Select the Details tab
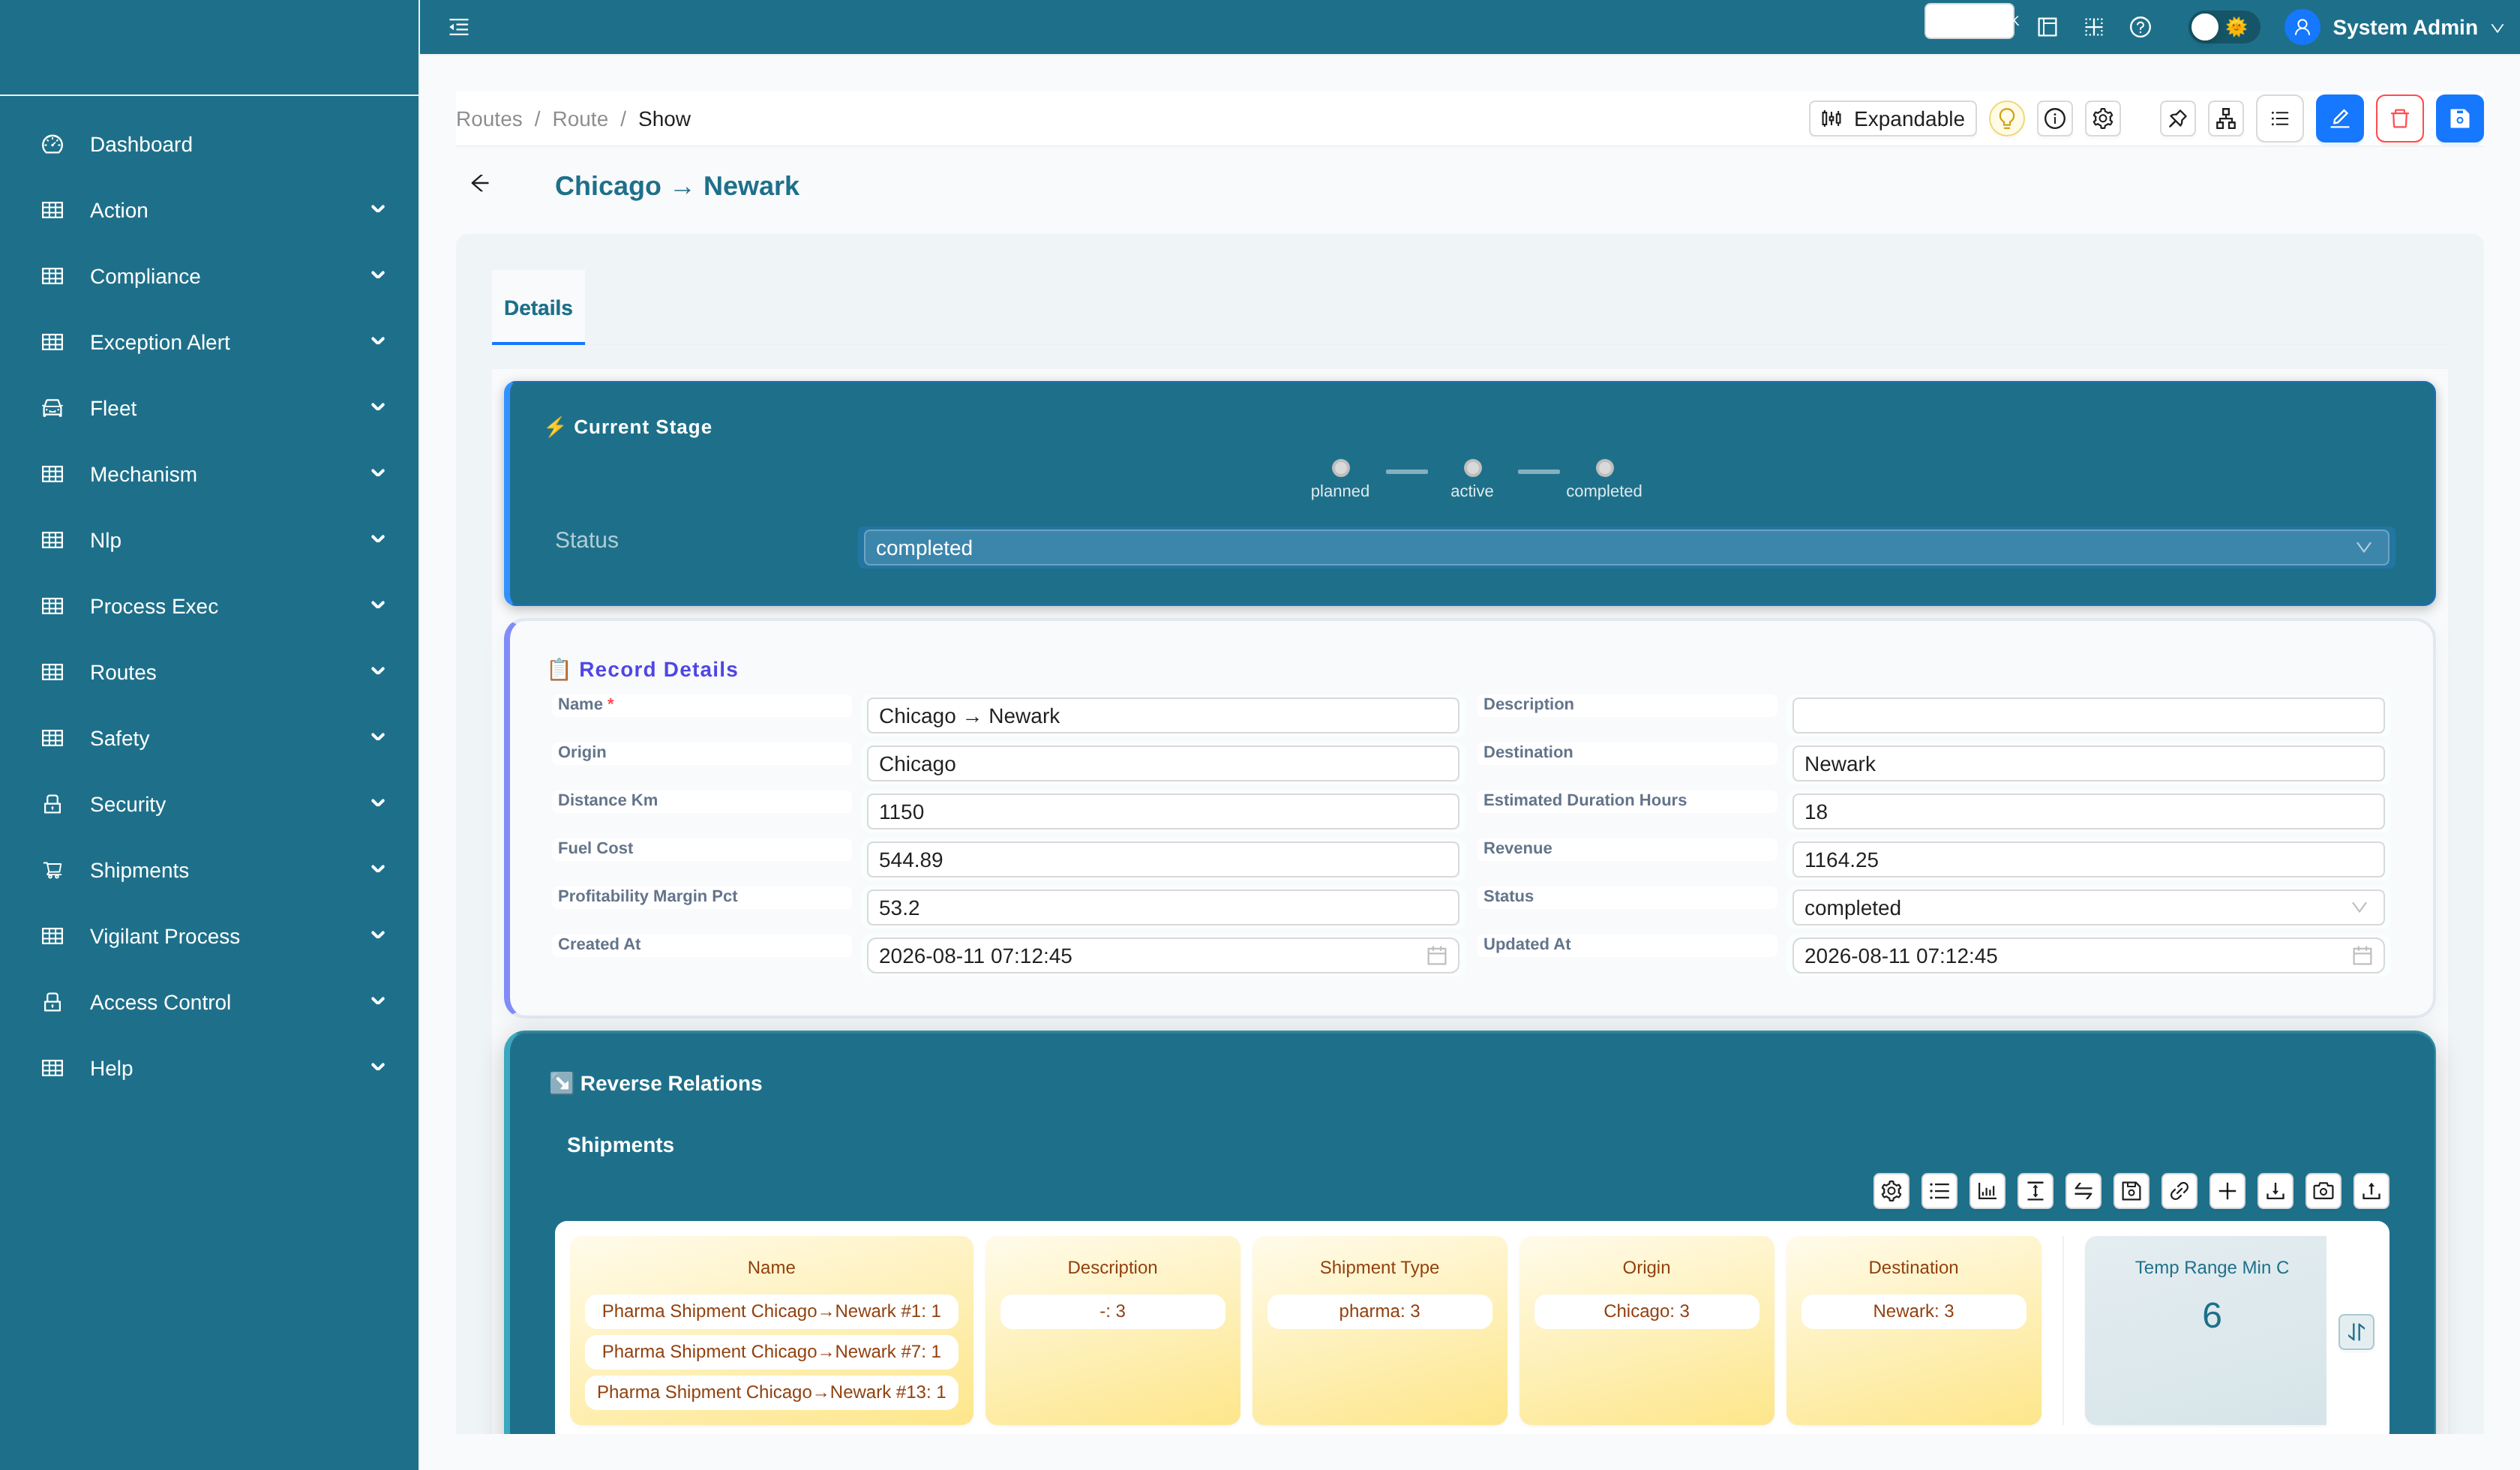The height and width of the screenshot is (1470, 2520). click(x=538, y=308)
